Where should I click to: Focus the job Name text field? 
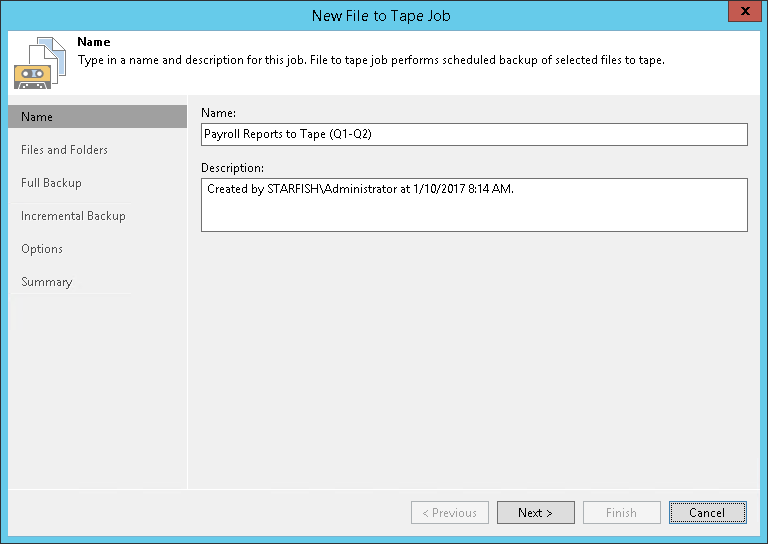(x=474, y=134)
